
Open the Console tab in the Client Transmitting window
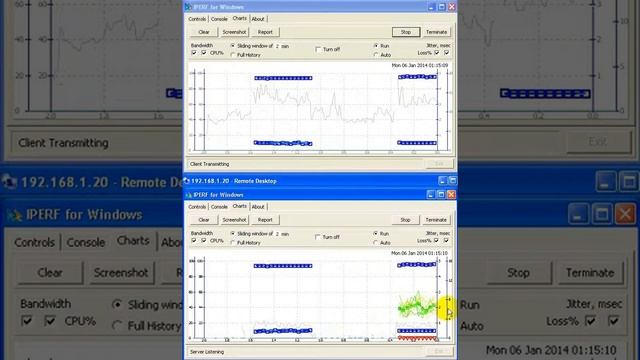pyautogui.click(x=219, y=19)
